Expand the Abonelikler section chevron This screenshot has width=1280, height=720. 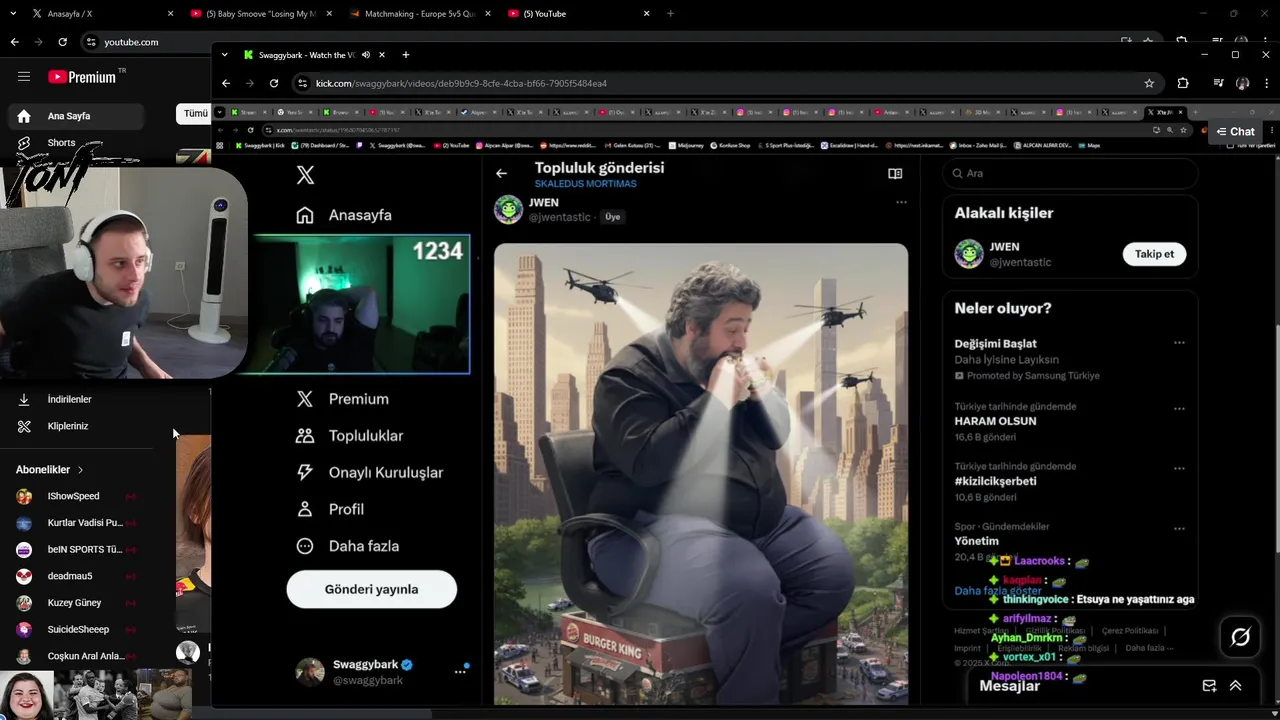[x=80, y=470]
